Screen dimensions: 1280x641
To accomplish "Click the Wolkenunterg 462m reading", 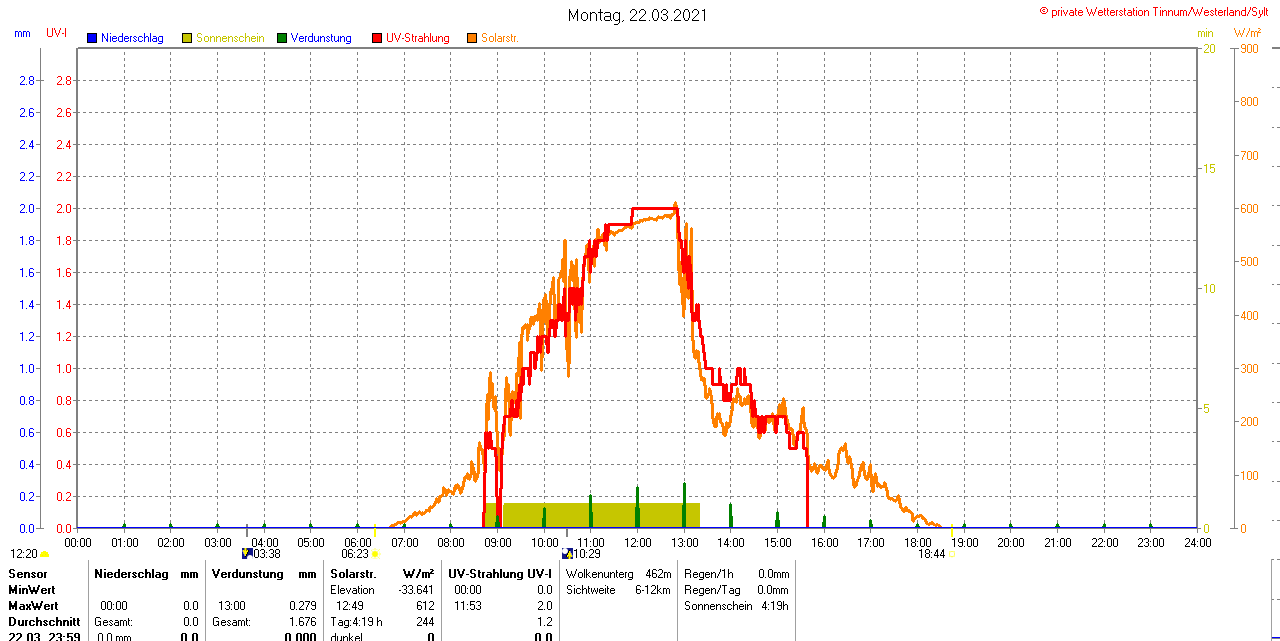I will [x=618, y=574].
